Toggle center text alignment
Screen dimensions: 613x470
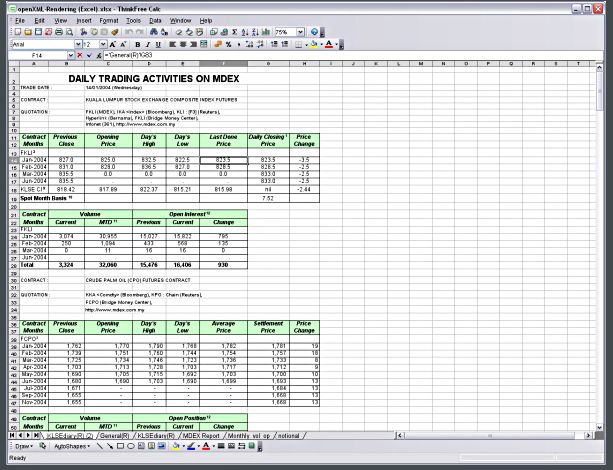(x=183, y=45)
